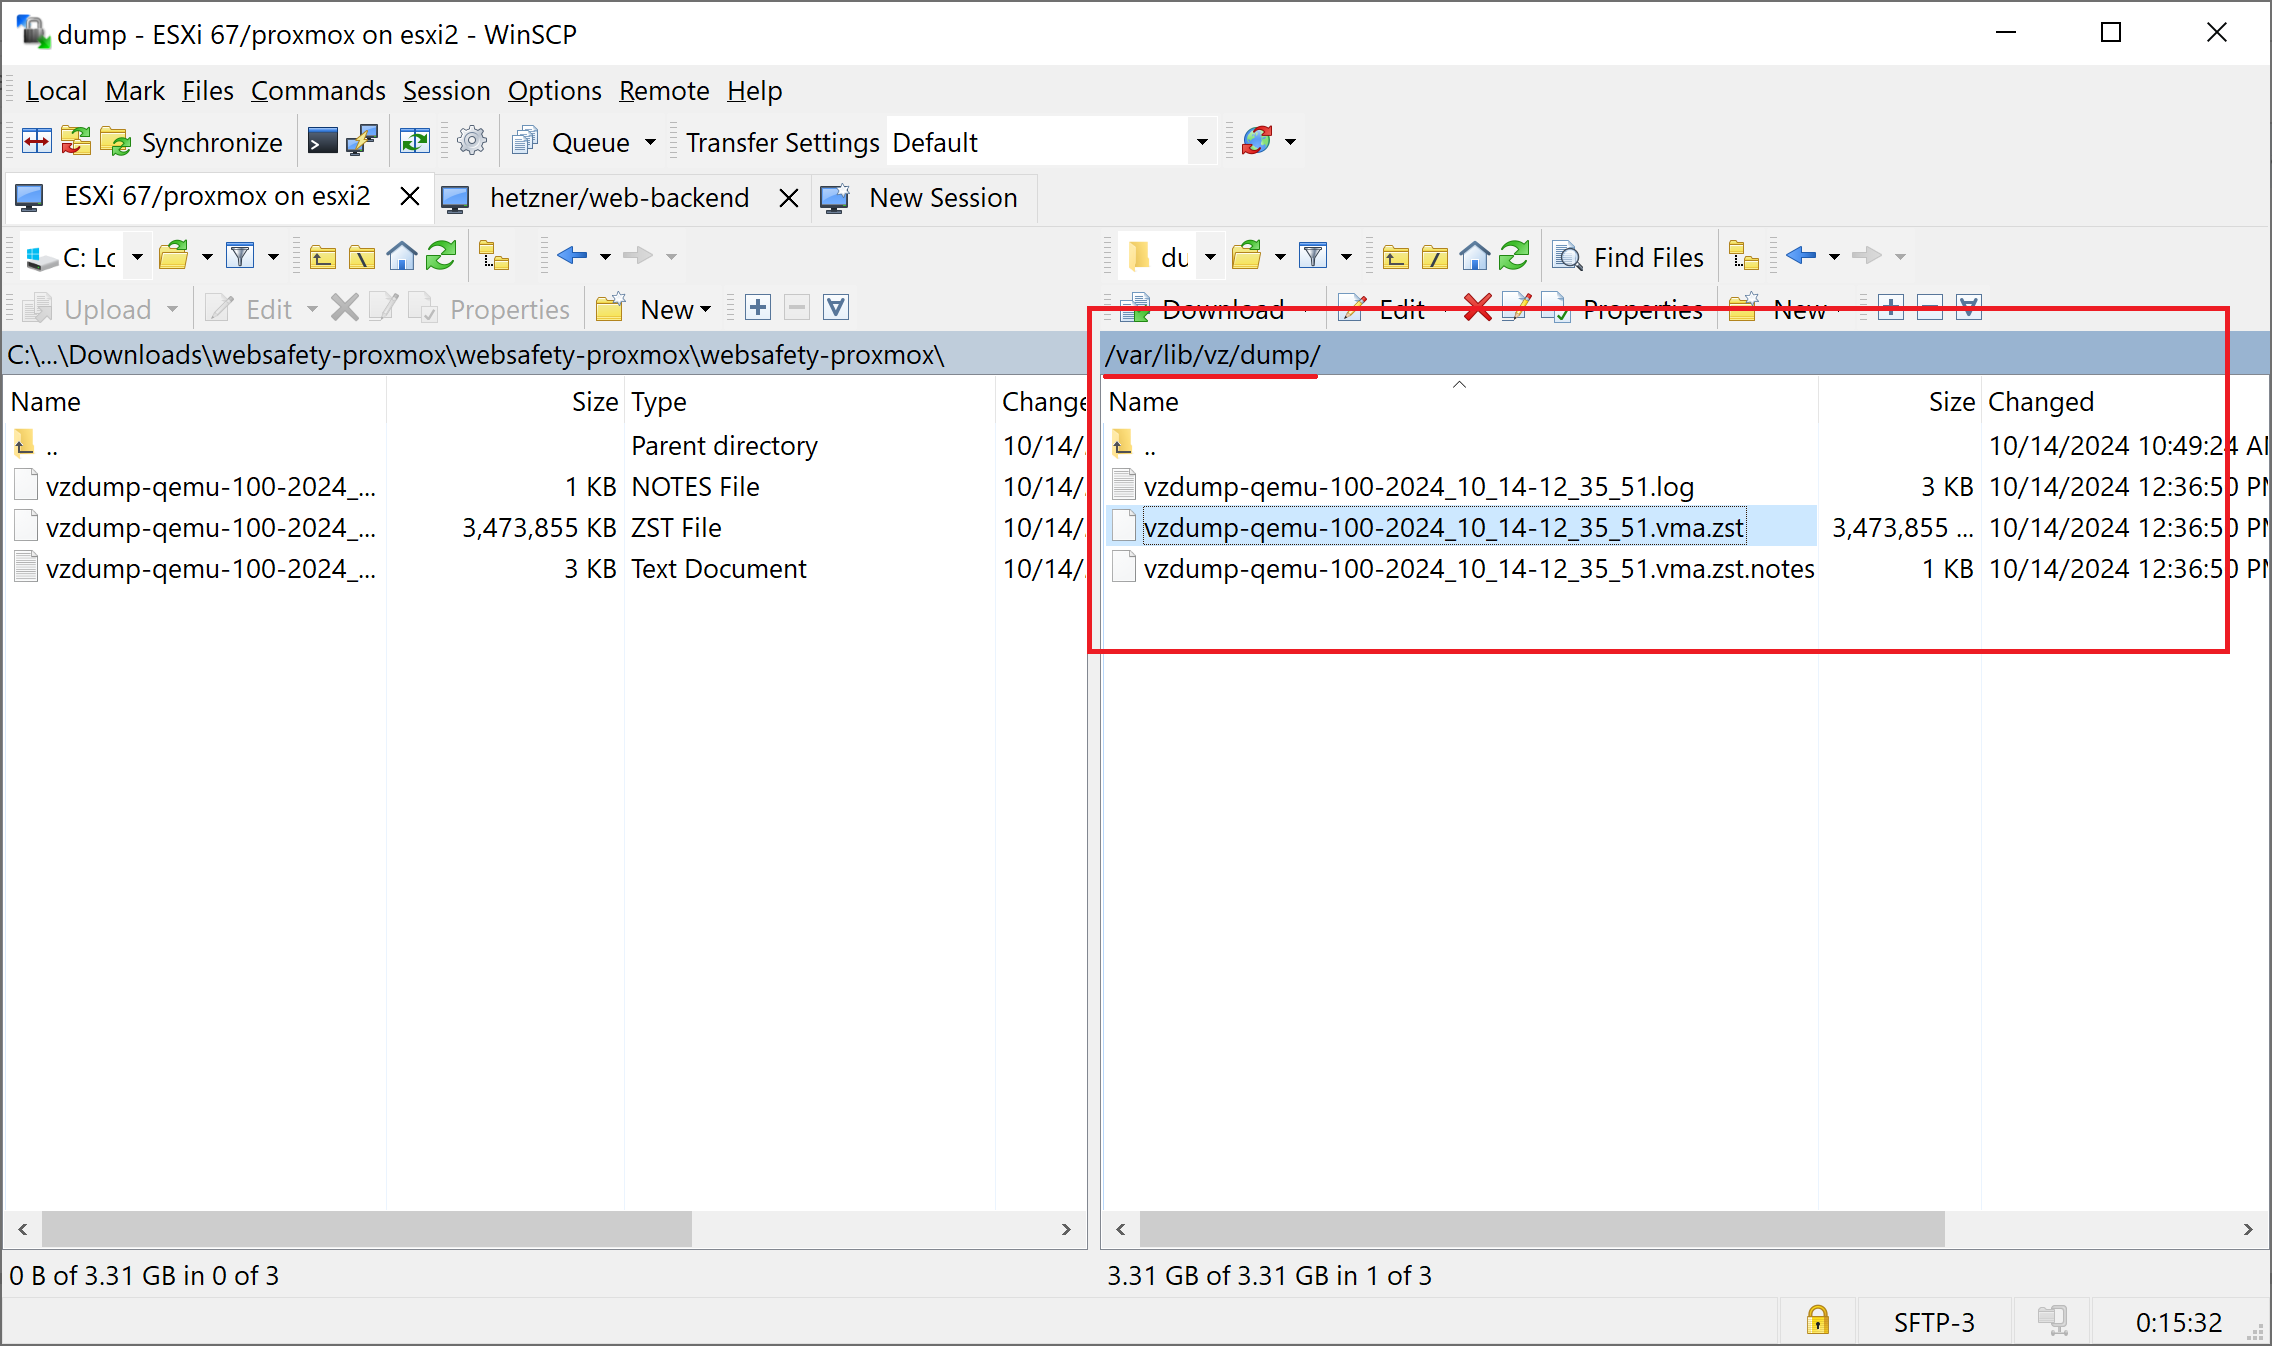Viewport: 2272px width, 1346px height.
Task: Click remote panel Filter icon
Action: pyautogui.click(x=1313, y=257)
